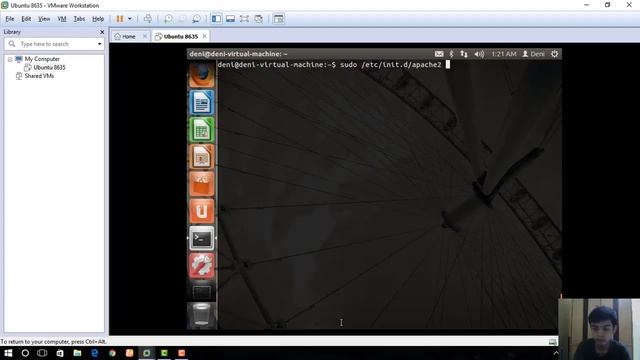Open the File menu
The height and width of the screenshot is (360, 640).
pos(9,19)
